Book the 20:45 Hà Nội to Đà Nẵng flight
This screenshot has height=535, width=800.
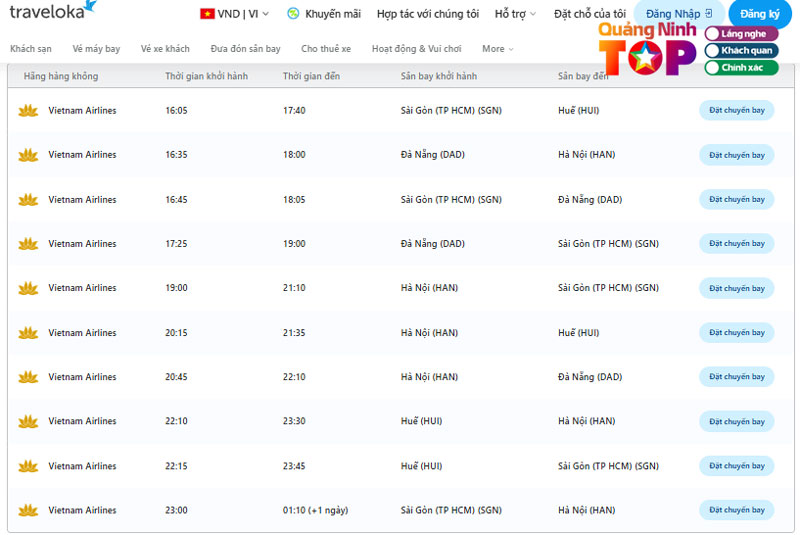point(736,377)
